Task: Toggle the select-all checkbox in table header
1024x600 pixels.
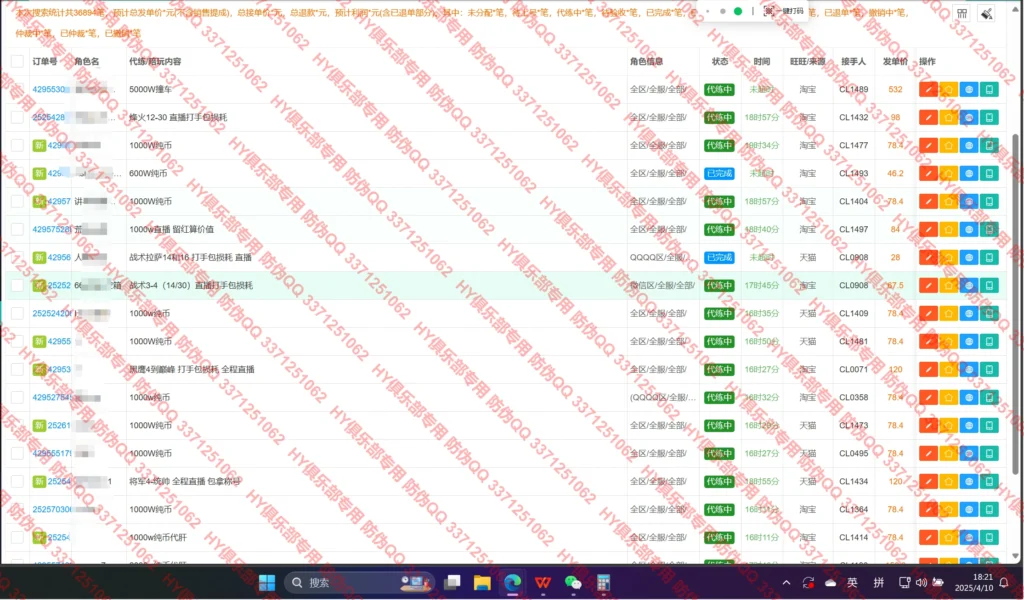Action: pyautogui.click(x=18, y=61)
